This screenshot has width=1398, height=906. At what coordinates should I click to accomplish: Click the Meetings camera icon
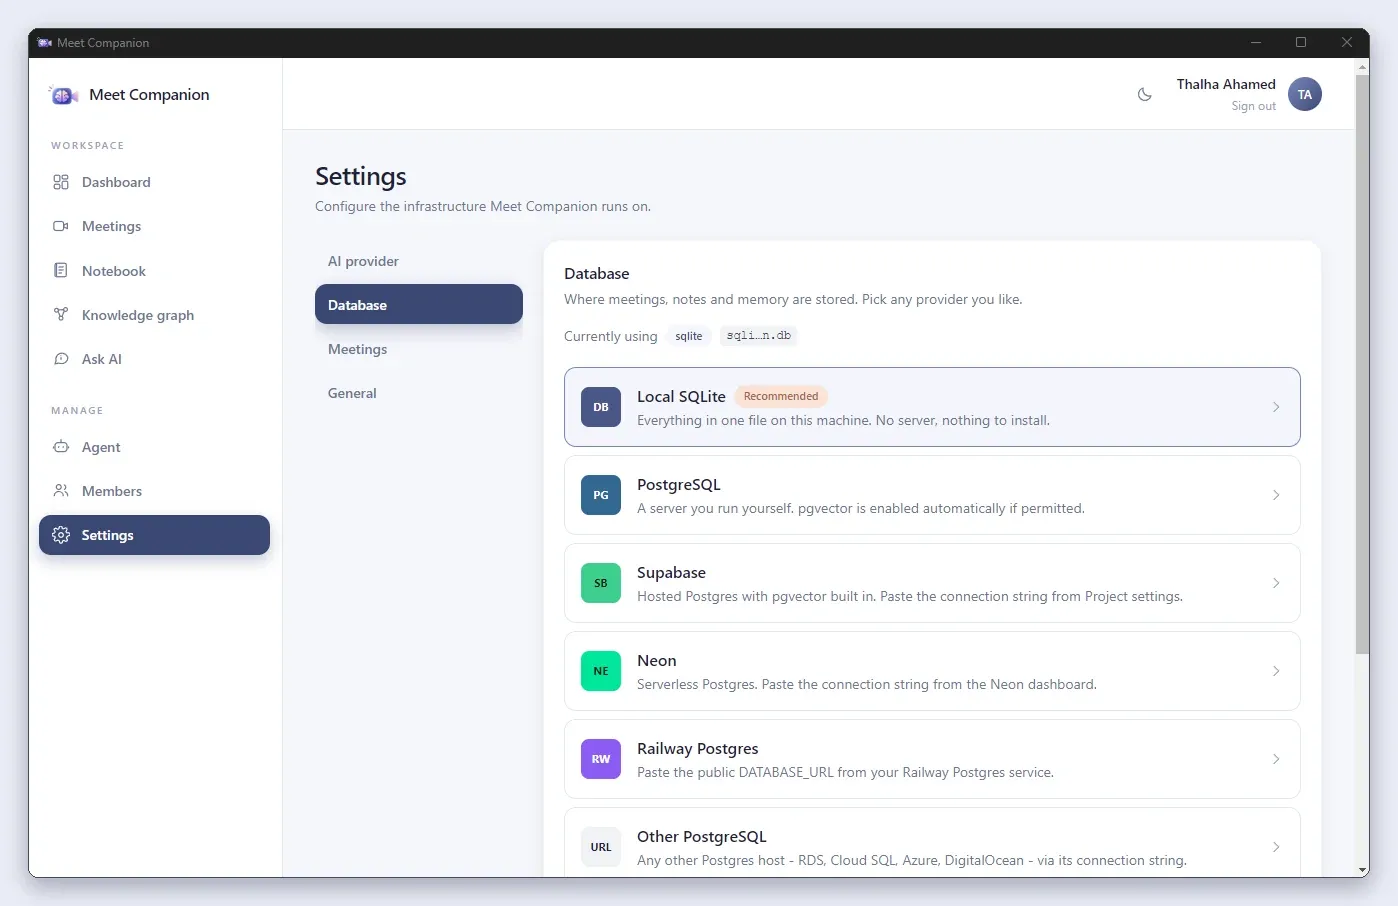61,226
